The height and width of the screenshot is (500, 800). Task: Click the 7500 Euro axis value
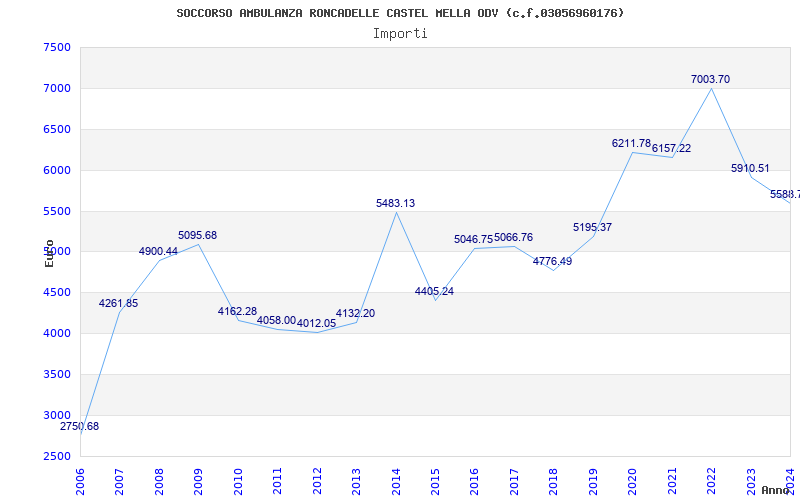57,47
